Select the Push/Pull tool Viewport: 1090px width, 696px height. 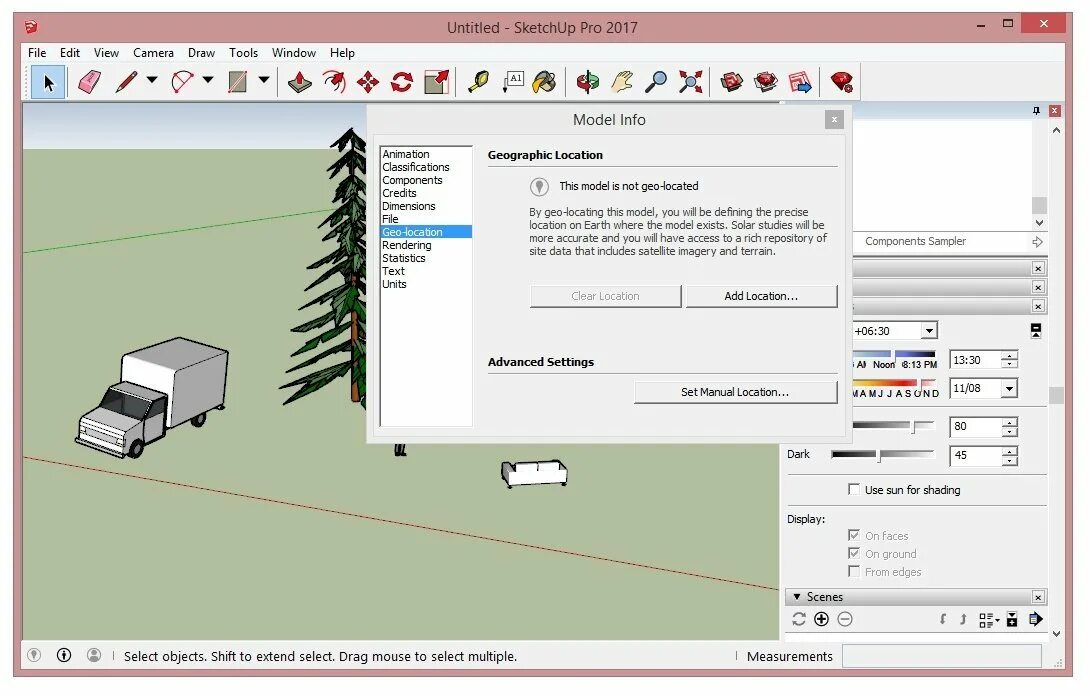300,83
